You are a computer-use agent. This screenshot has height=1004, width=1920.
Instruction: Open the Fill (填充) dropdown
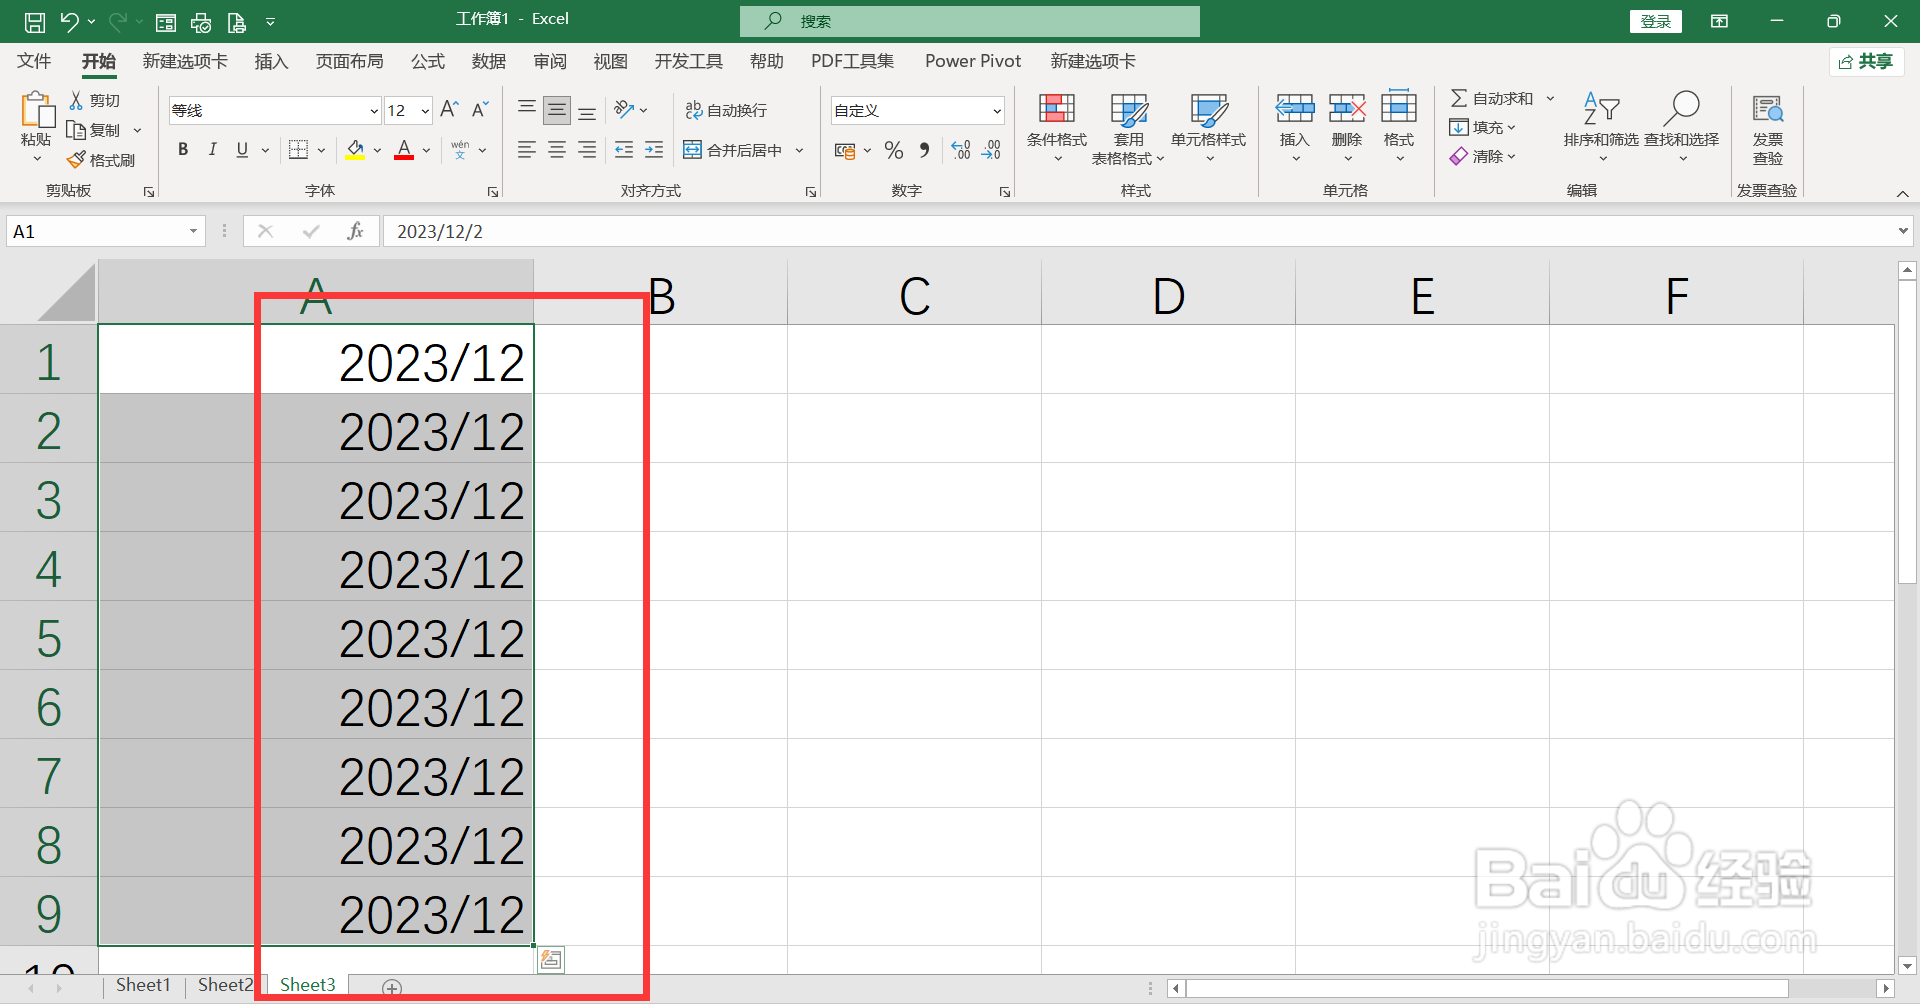[1482, 127]
